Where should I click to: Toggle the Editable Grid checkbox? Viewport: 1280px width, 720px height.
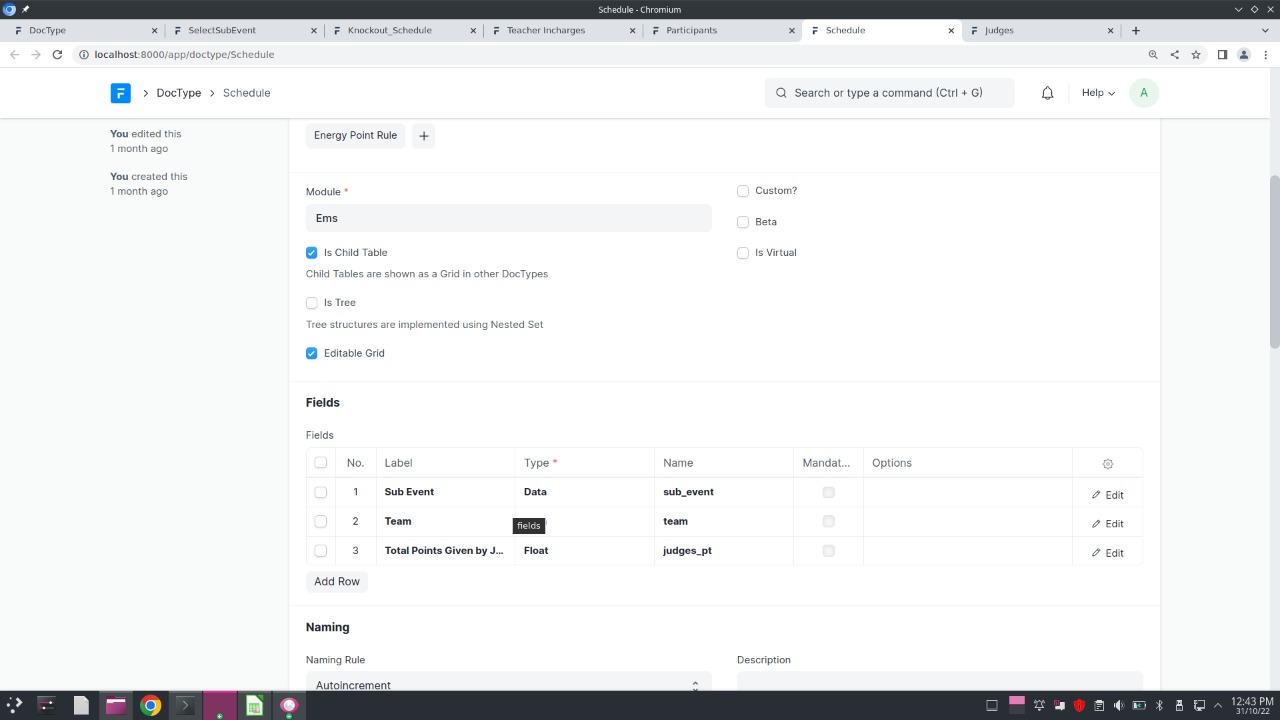[x=312, y=353]
